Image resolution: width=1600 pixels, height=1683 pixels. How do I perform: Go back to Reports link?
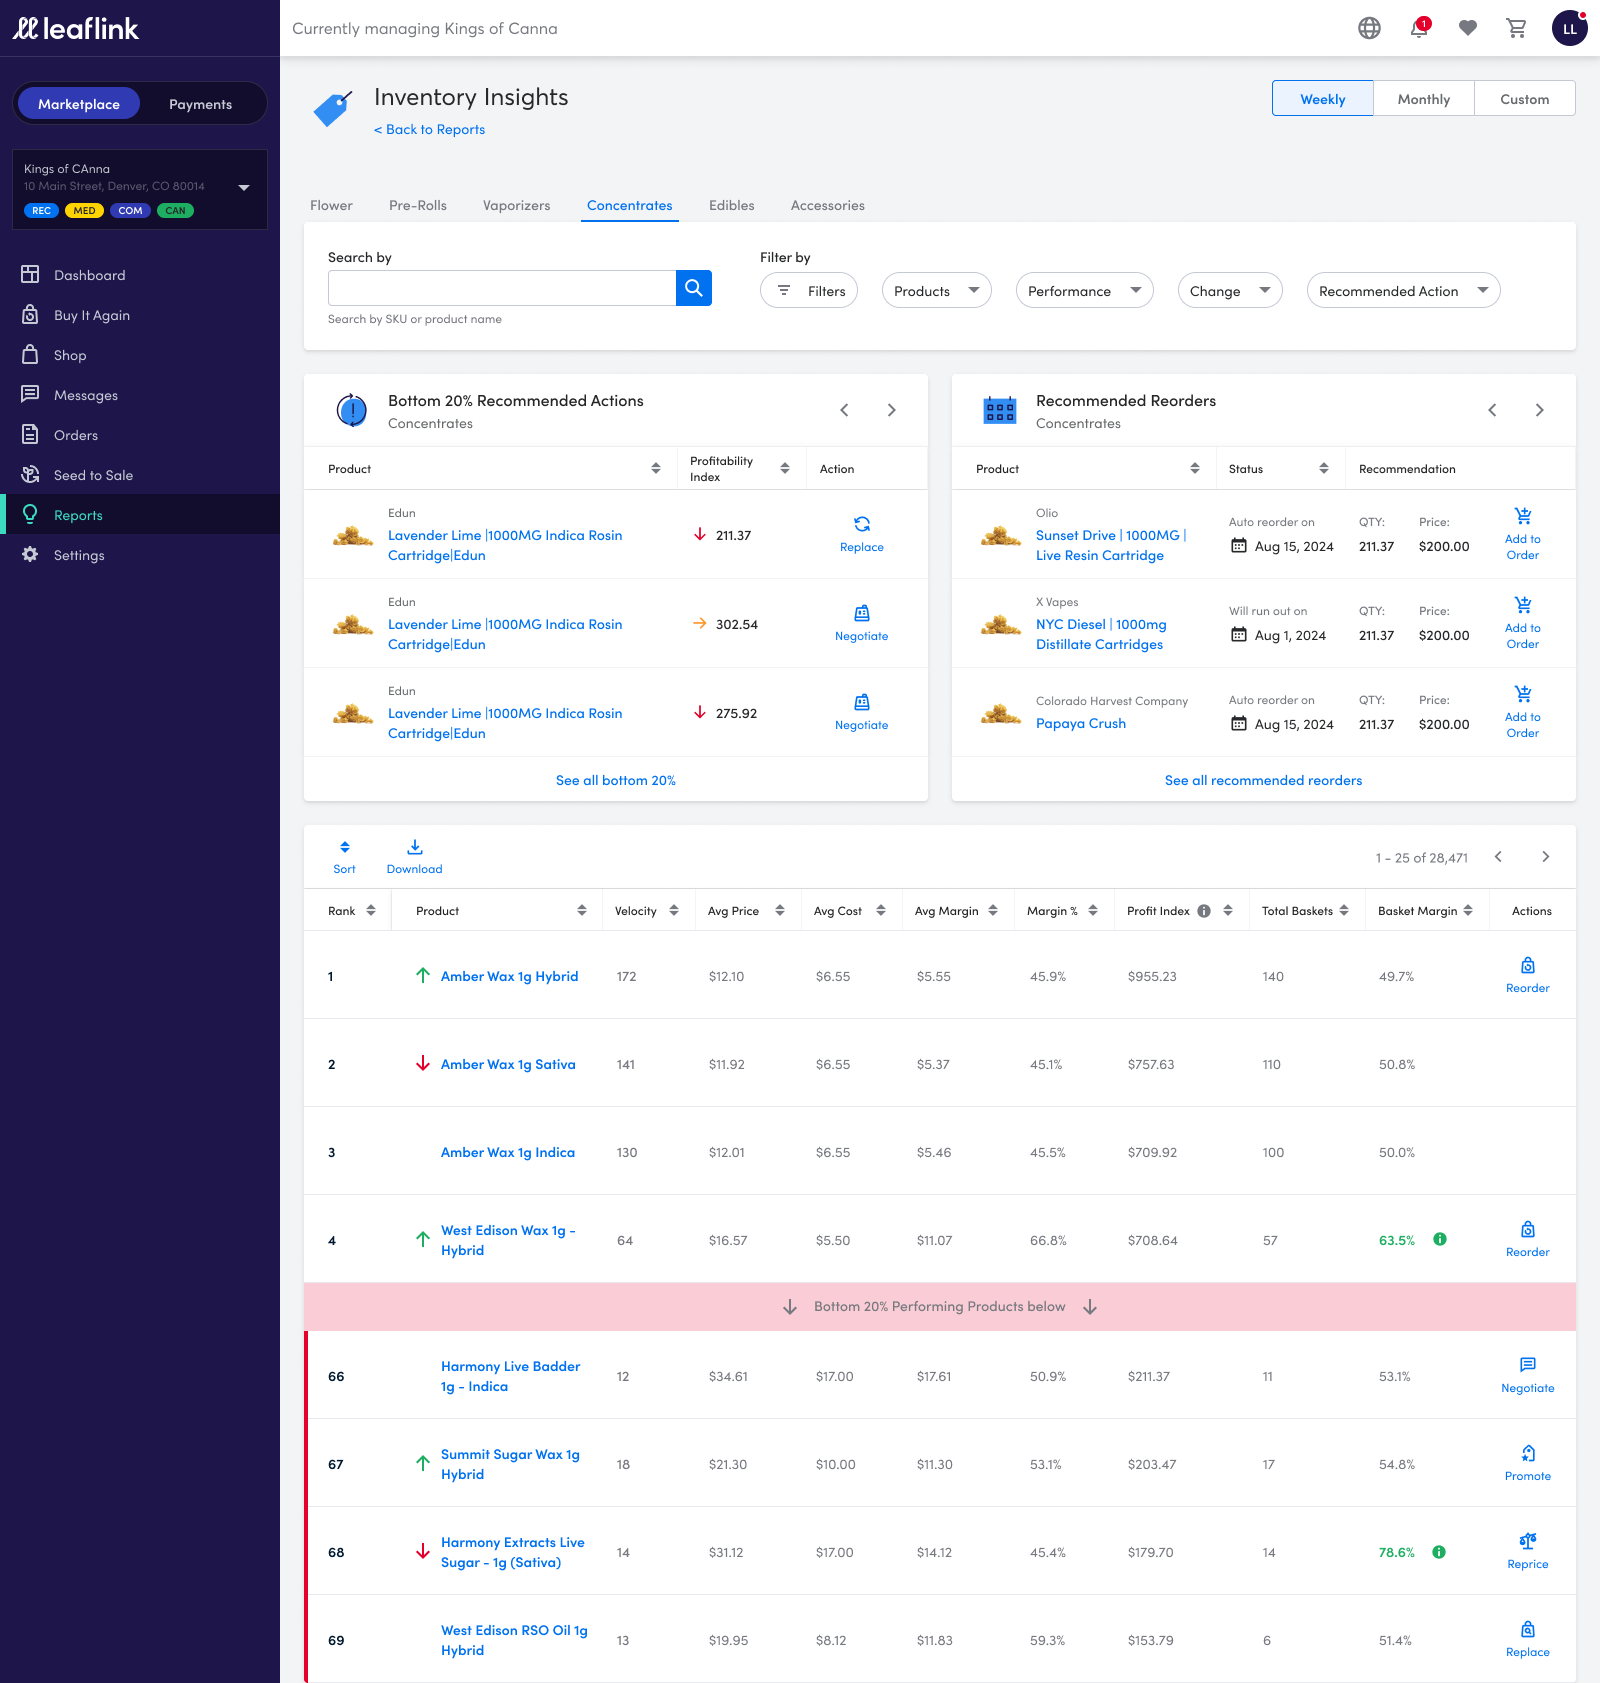pyautogui.click(x=430, y=129)
